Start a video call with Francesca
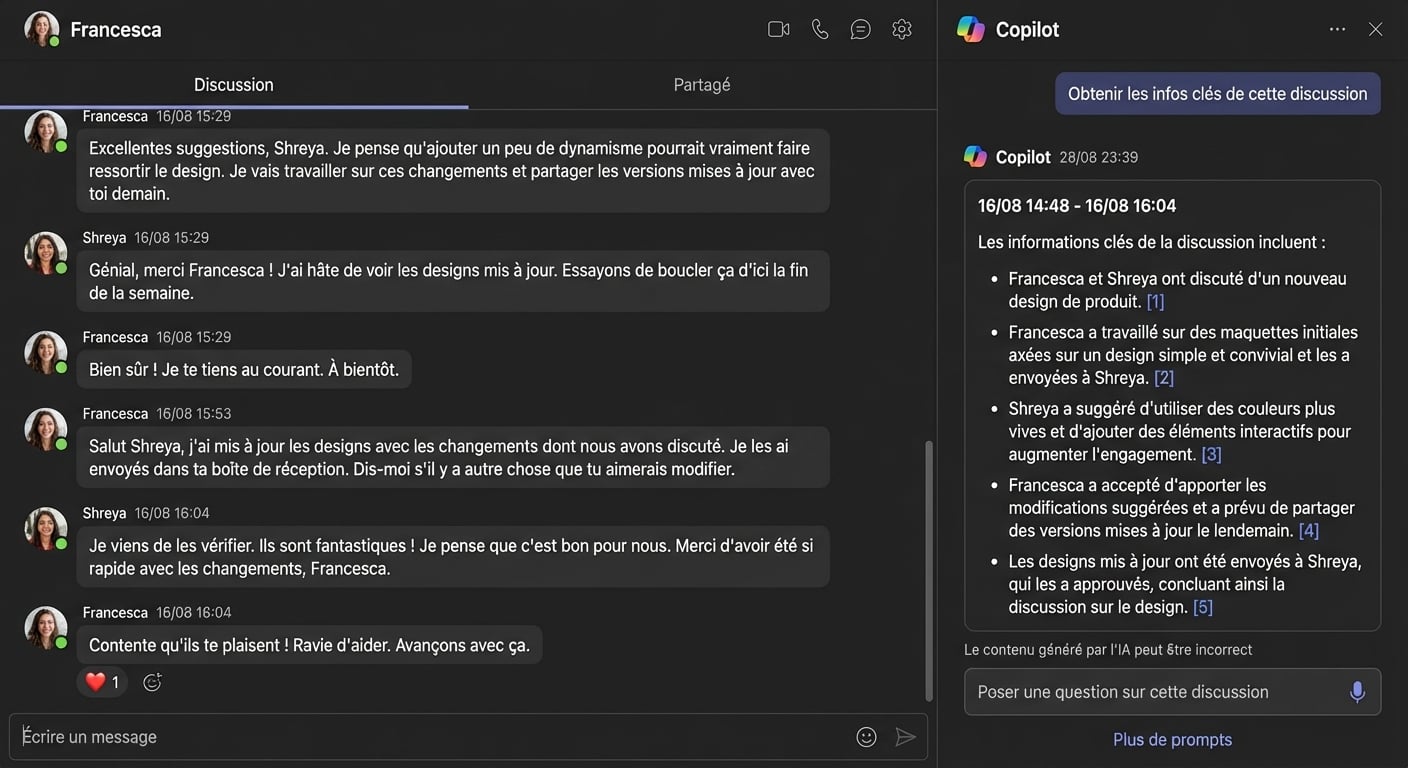The width and height of the screenshot is (1408, 768). (778, 28)
